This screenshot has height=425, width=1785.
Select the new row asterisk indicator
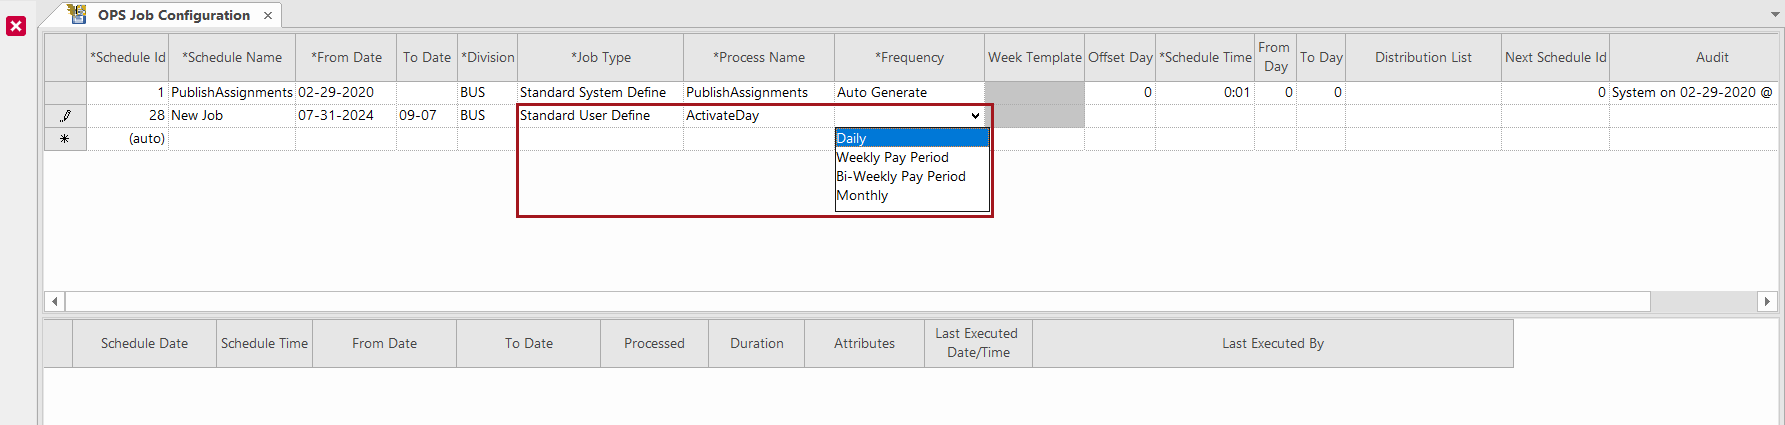pyautogui.click(x=65, y=139)
